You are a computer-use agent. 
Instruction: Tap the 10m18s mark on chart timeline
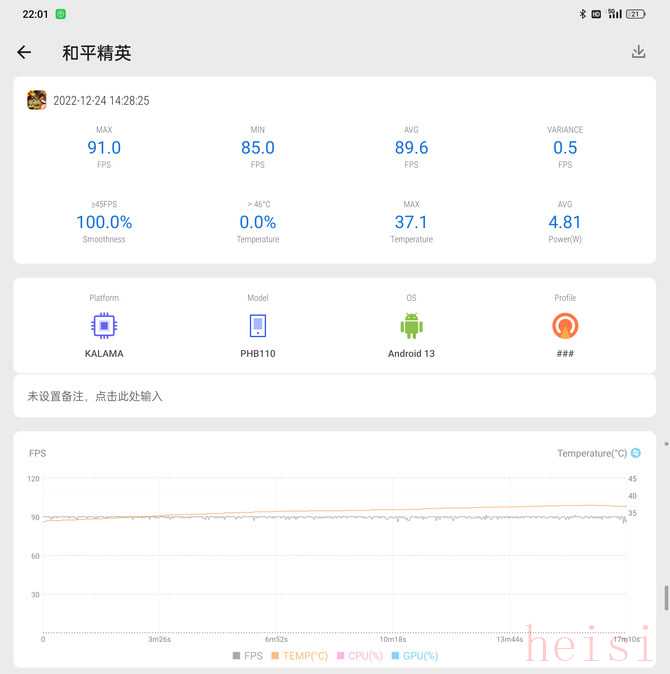click(x=393, y=639)
